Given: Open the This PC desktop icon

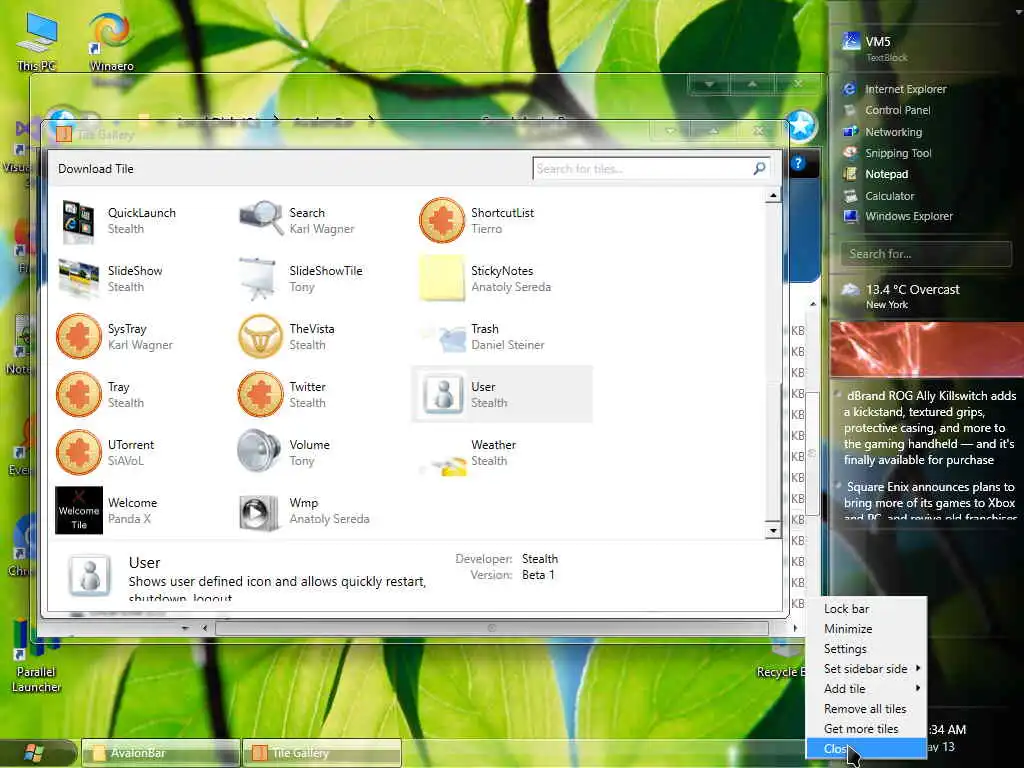Looking at the screenshot, I should 37,42.
